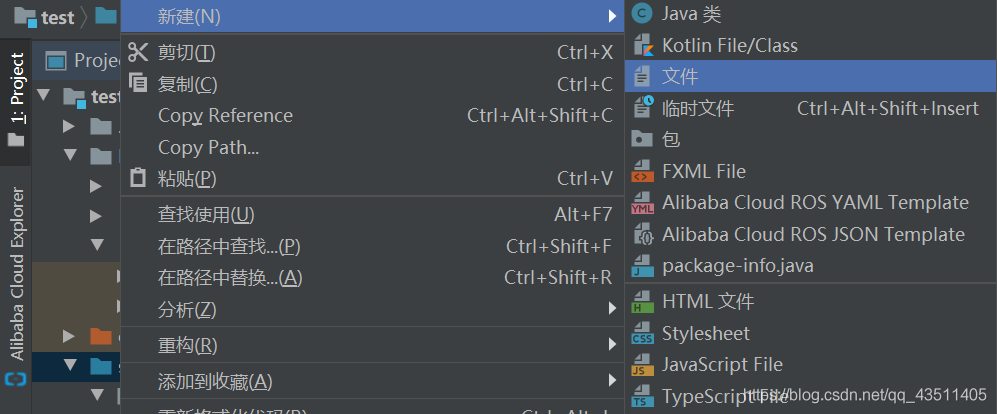
Task: Click the ROS JSON Template icon
Action: (643, 234)
